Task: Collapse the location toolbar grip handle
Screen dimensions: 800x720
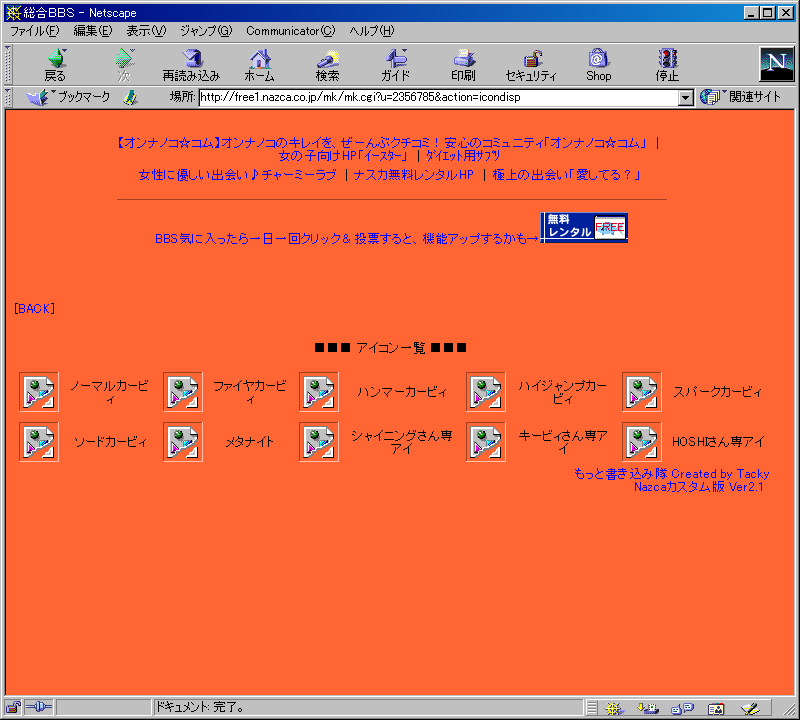Action: [x=8, y=97]
